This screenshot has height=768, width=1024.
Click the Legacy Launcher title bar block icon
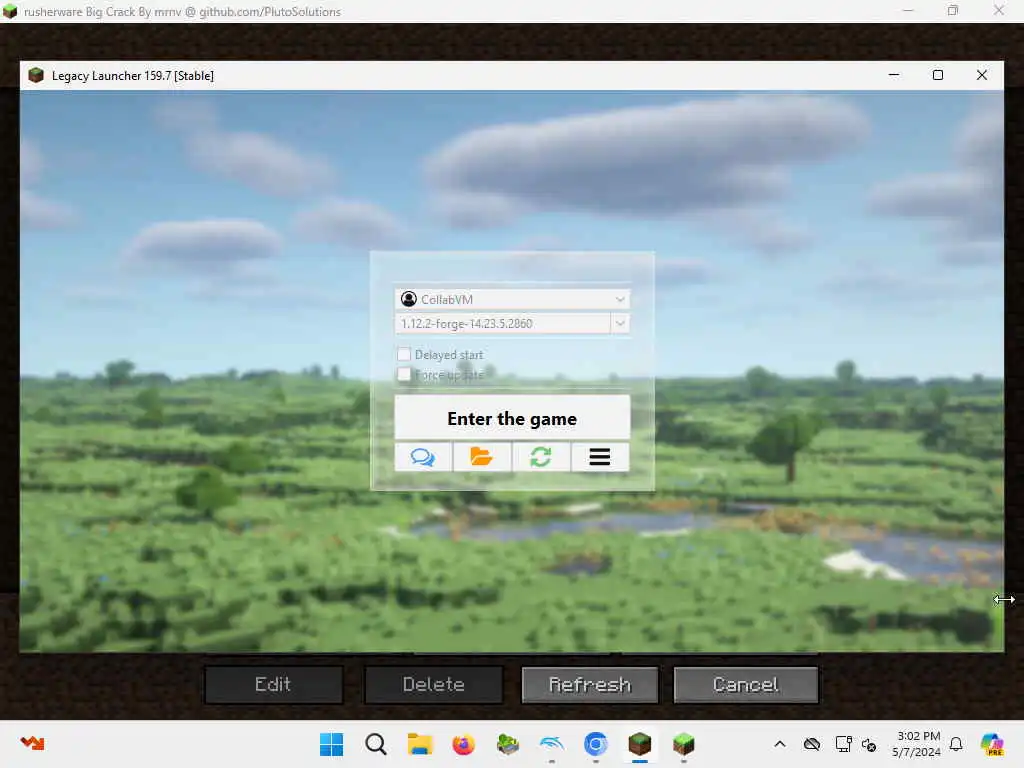36,75
